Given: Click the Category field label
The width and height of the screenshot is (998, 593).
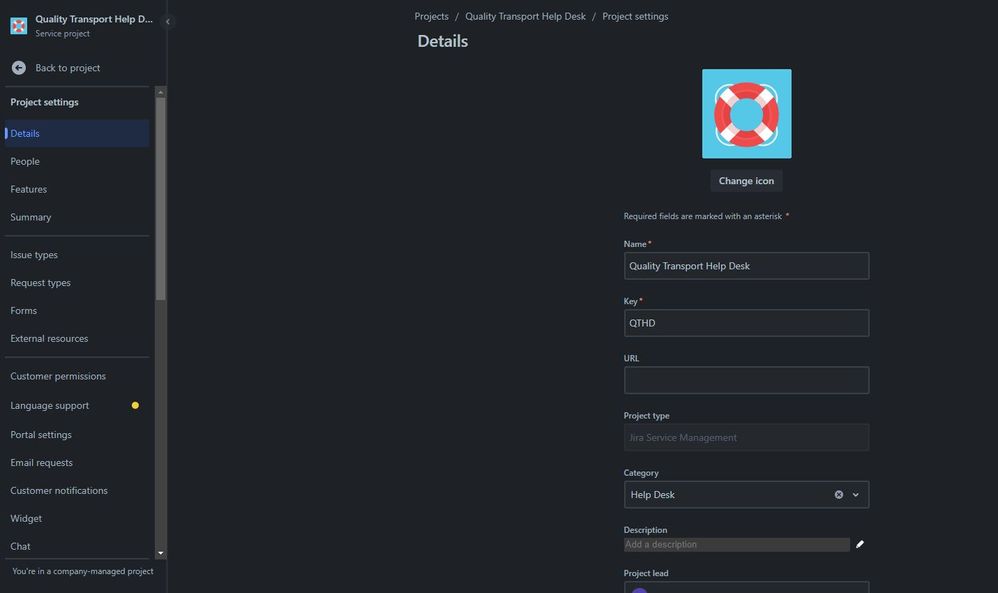Looking at the screenshot, I should click(x=641, y=473).
